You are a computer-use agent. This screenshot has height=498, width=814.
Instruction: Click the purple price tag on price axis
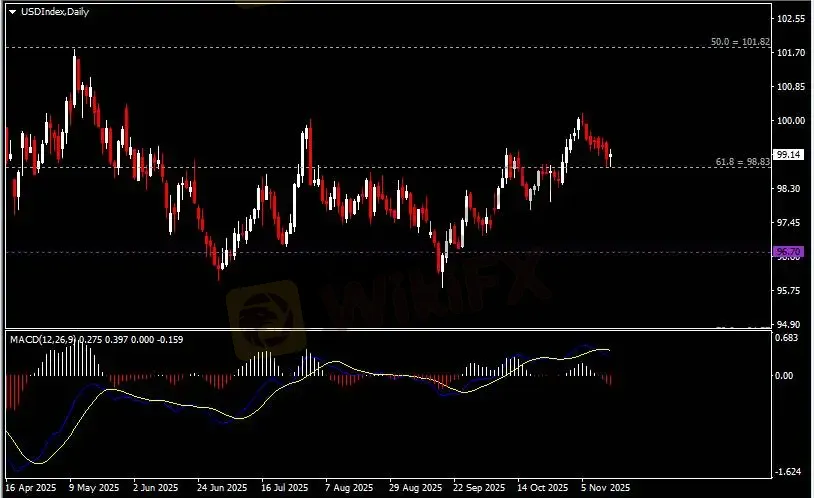(x=788, y=252)
